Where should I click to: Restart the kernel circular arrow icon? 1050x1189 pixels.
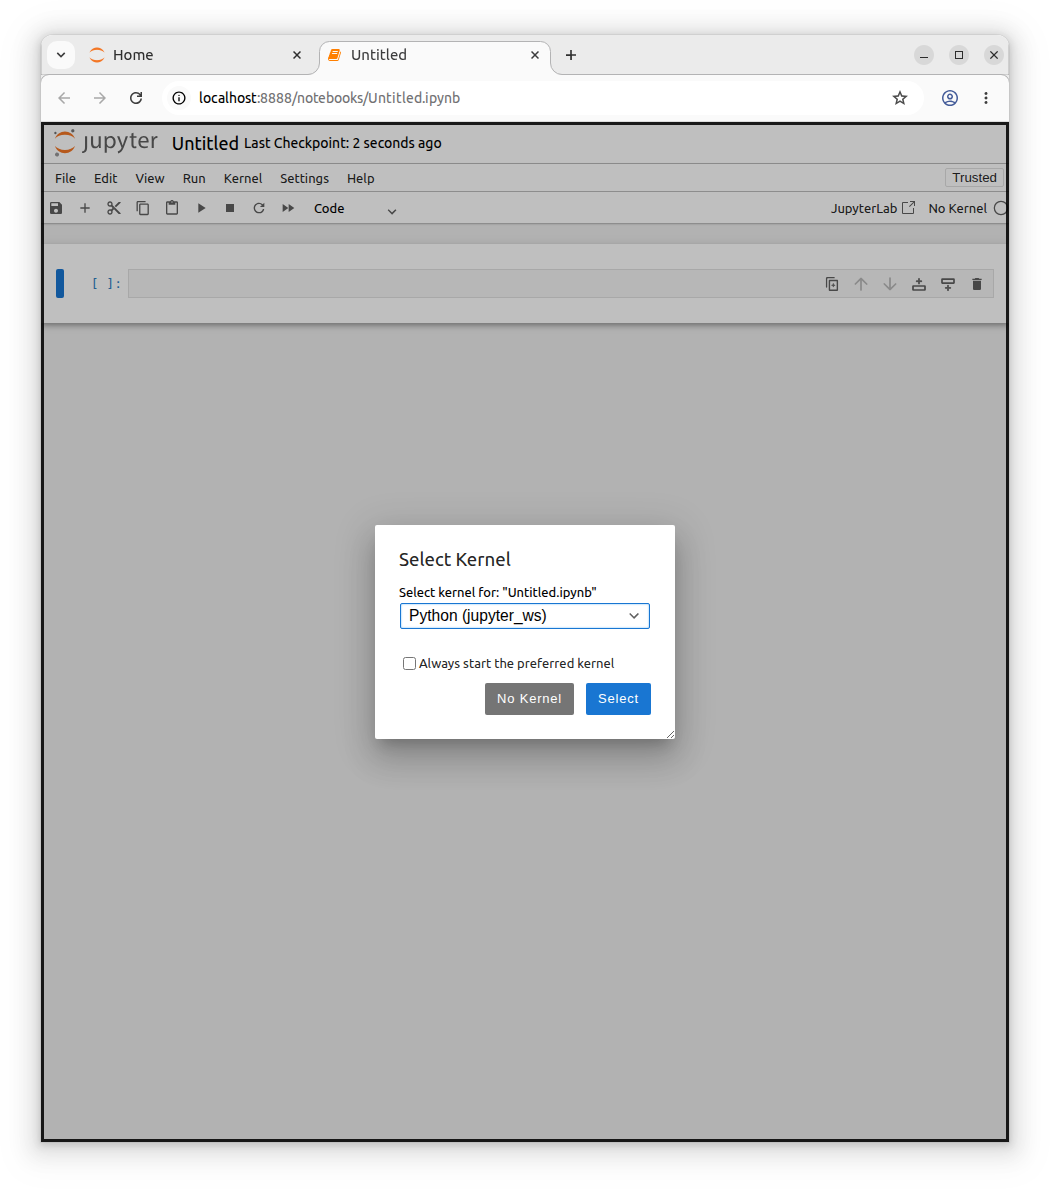coord(259,208)
